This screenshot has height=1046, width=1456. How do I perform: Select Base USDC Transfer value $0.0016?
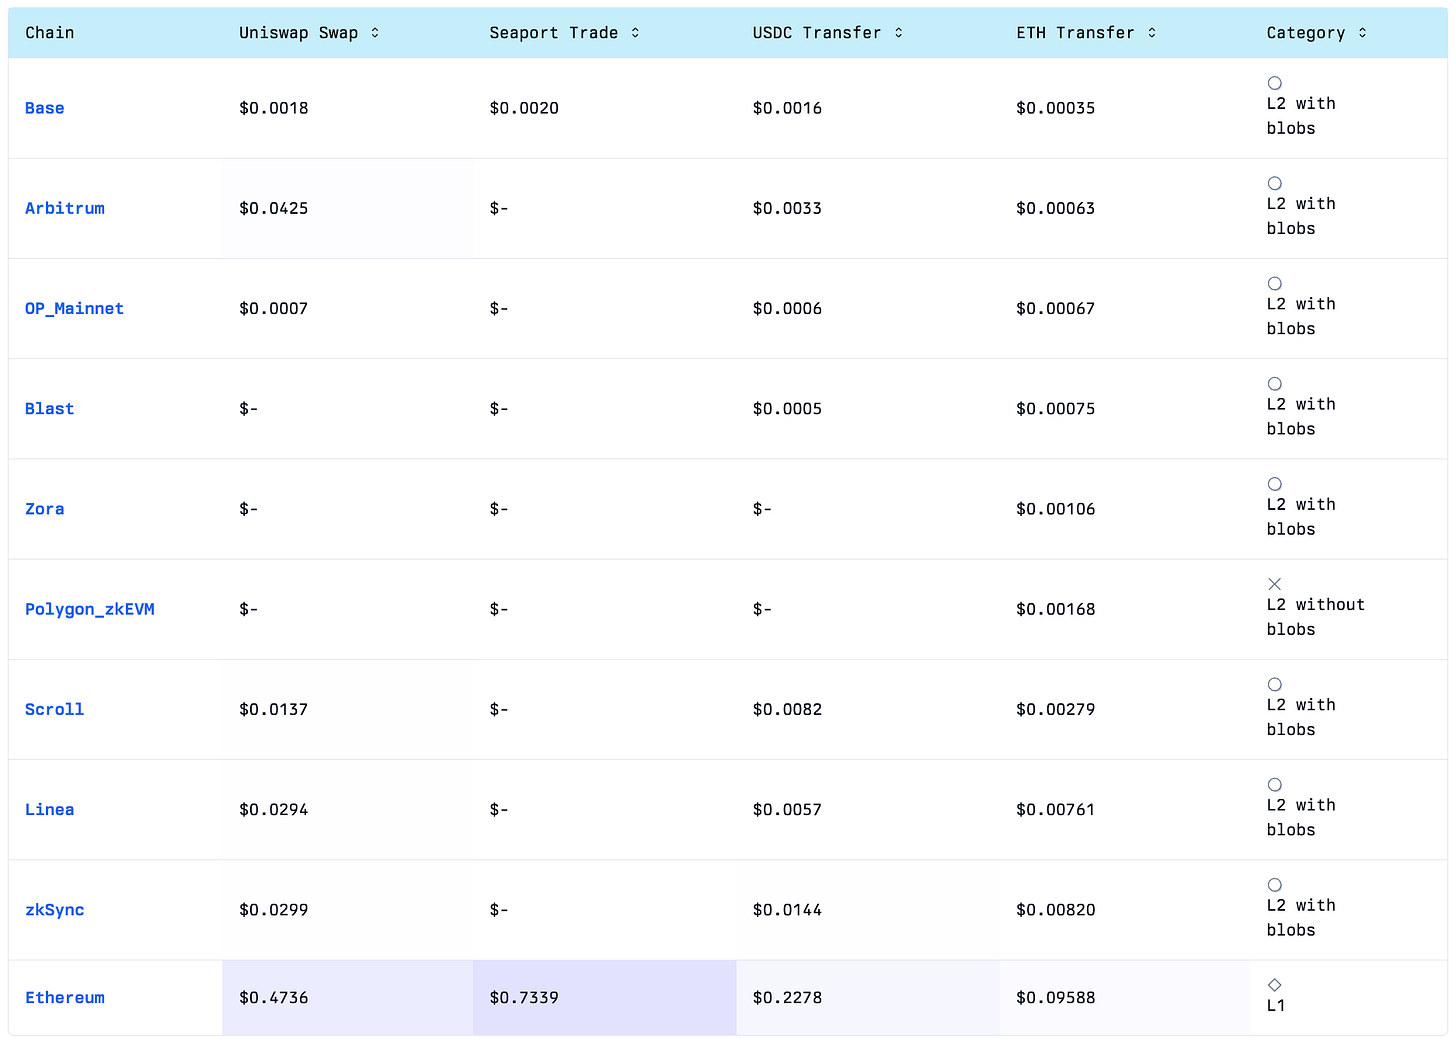click(x=787, y=108)
